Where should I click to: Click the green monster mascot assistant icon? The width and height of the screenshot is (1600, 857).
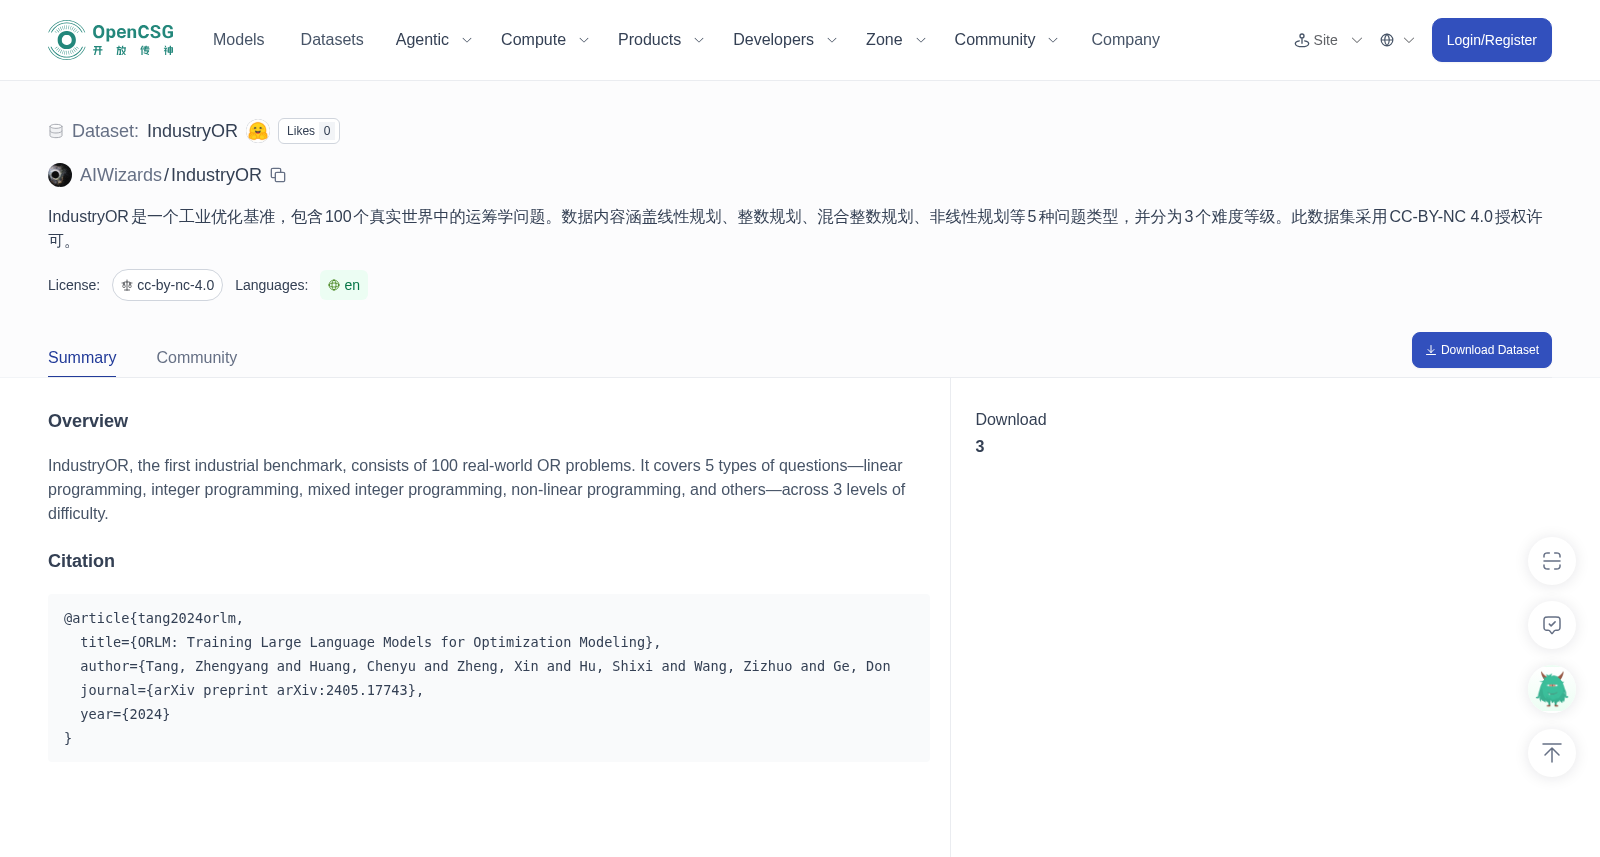coord(1552,689)
